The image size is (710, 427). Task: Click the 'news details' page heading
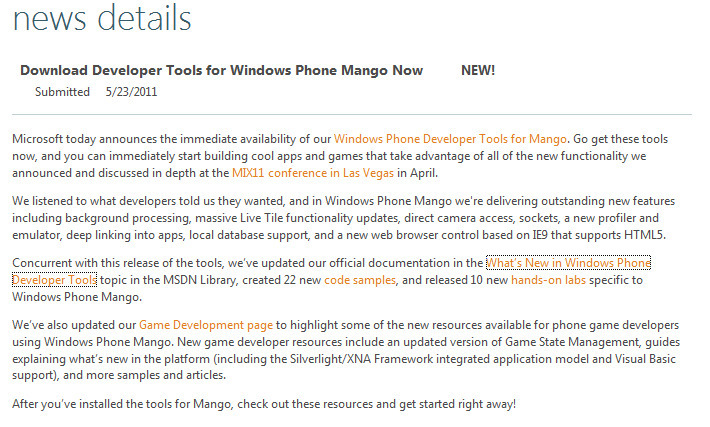(102, 19)
